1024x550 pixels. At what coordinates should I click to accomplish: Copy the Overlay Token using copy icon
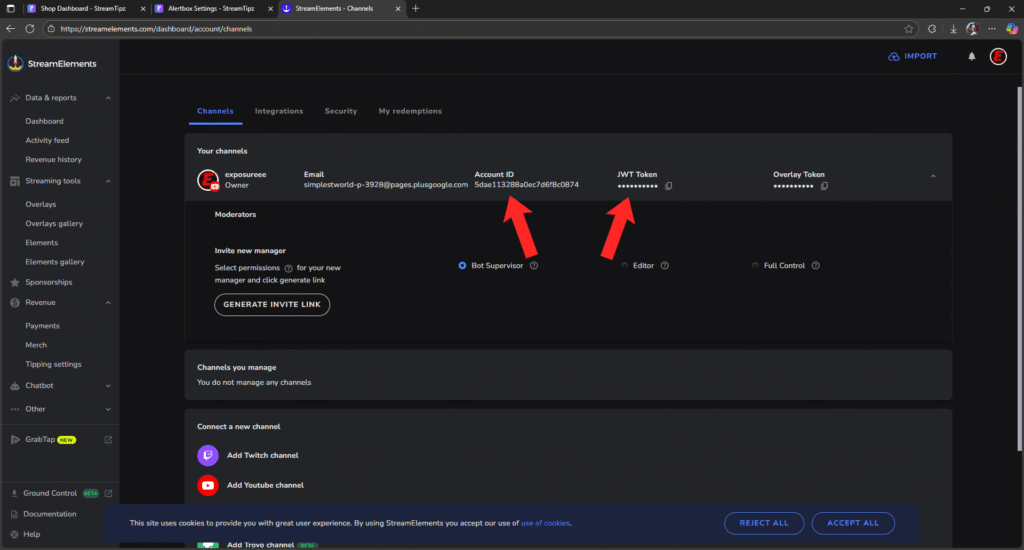(825, 186)
